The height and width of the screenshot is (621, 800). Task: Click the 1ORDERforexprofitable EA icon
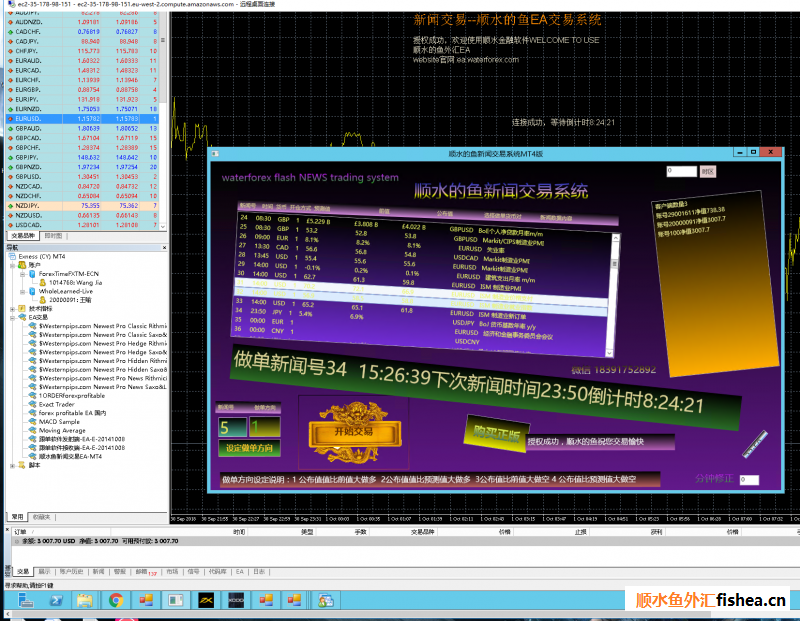(x=33, y=395)
